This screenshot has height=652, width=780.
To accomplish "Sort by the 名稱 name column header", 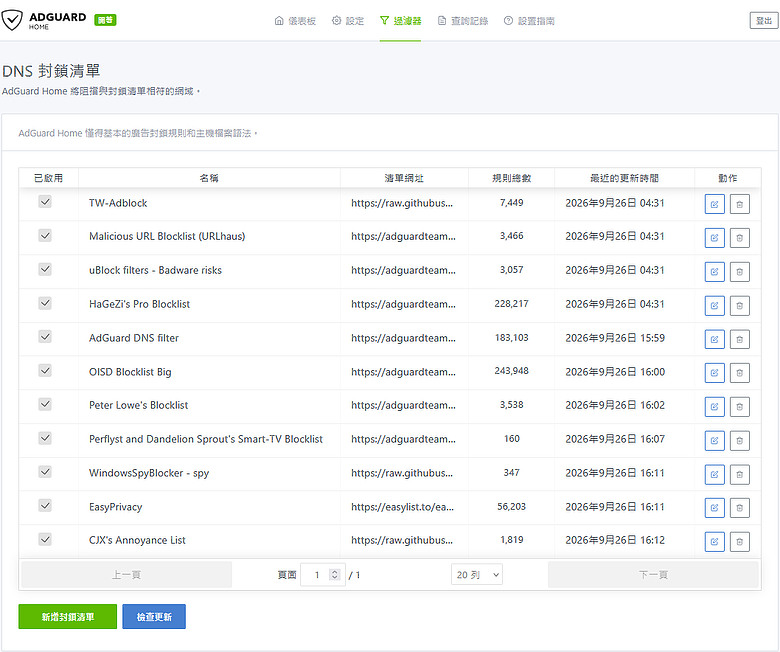I will tap(209, 178).
